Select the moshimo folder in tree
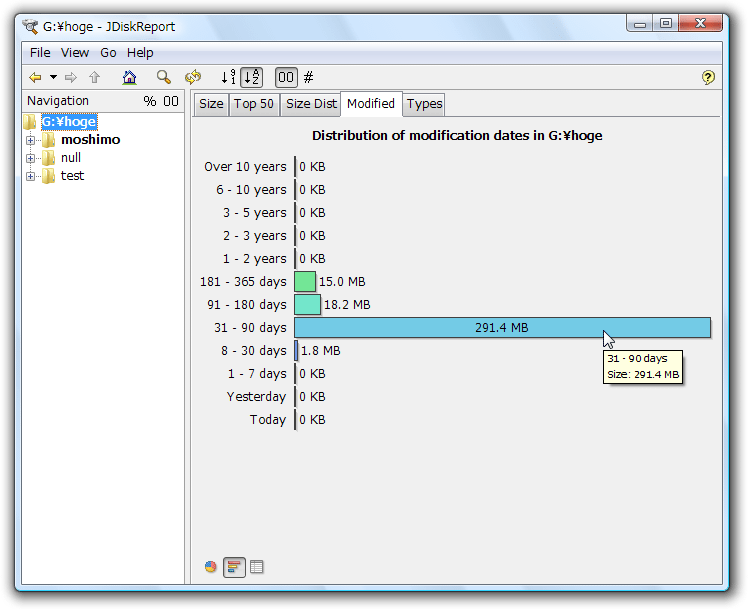749x609 pixels. click(x=90, y=140)
